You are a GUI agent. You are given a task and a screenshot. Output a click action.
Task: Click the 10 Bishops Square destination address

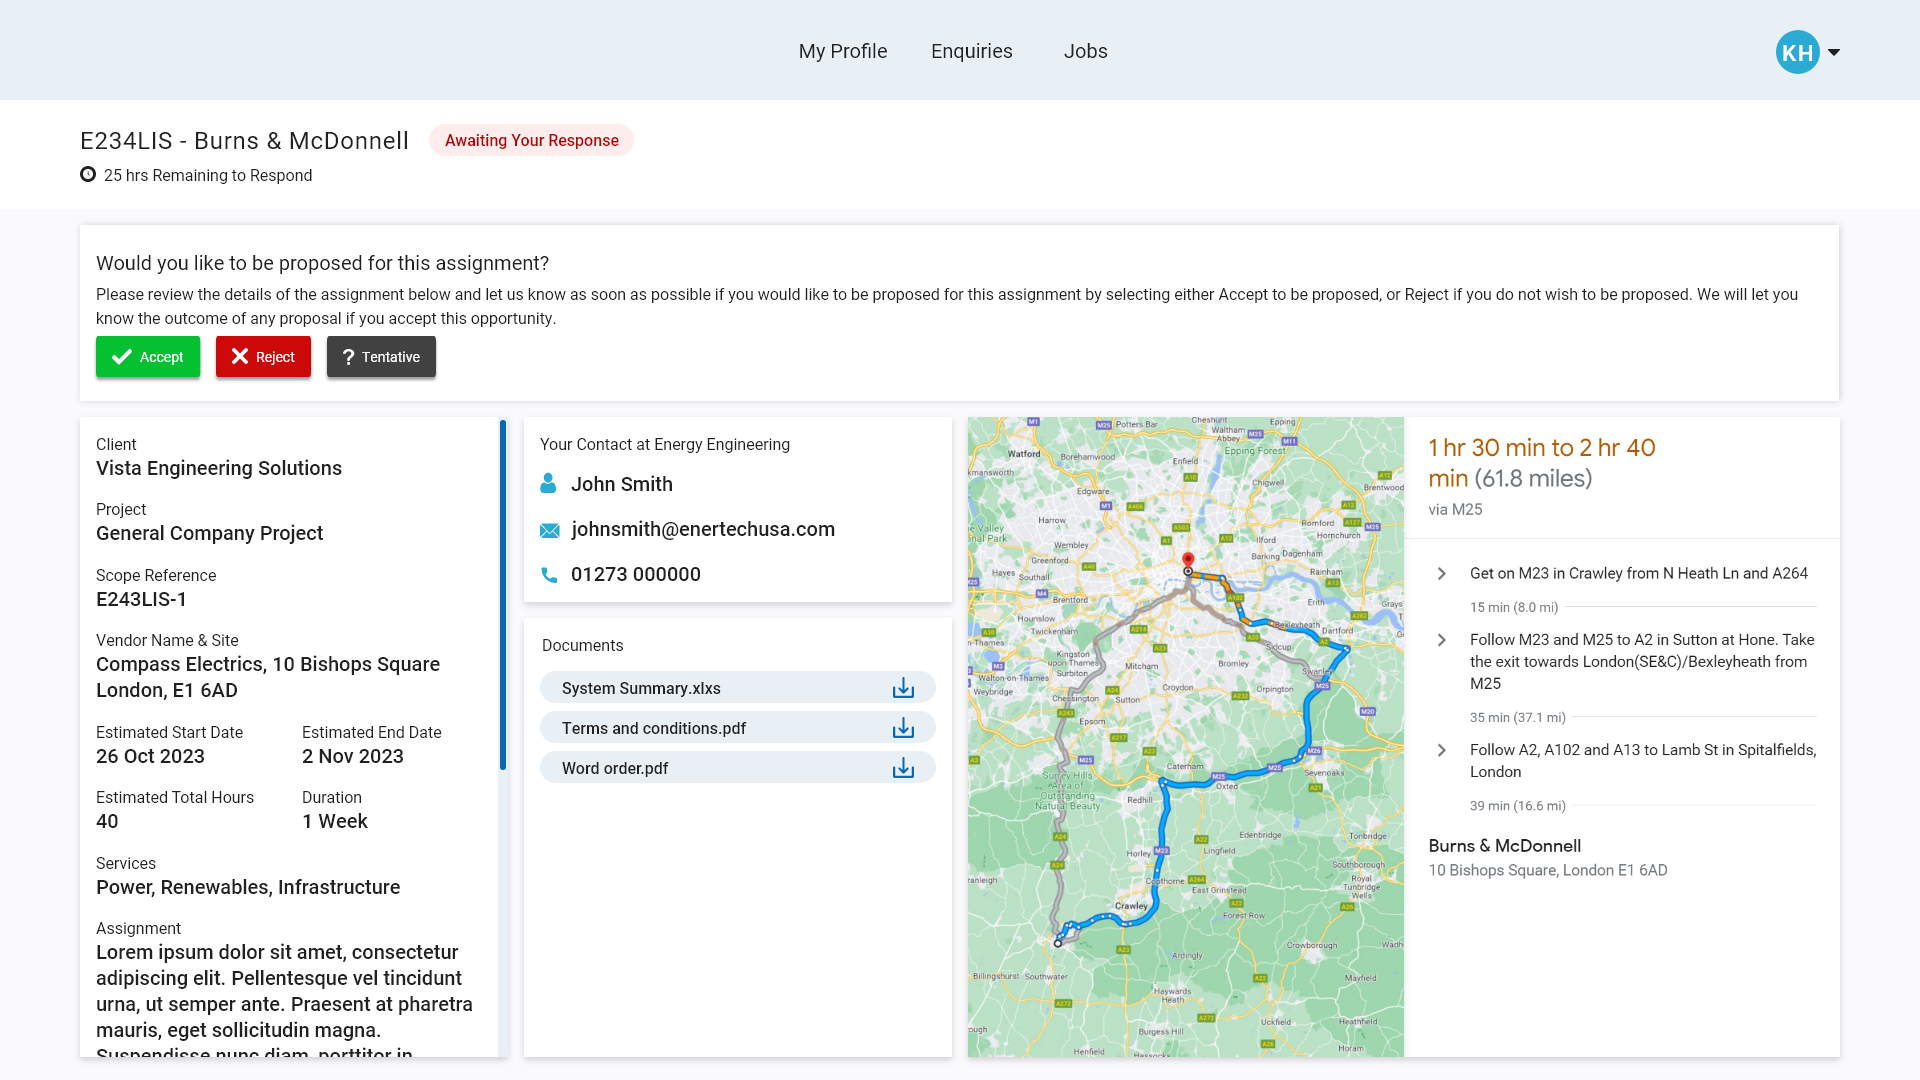1547,870
